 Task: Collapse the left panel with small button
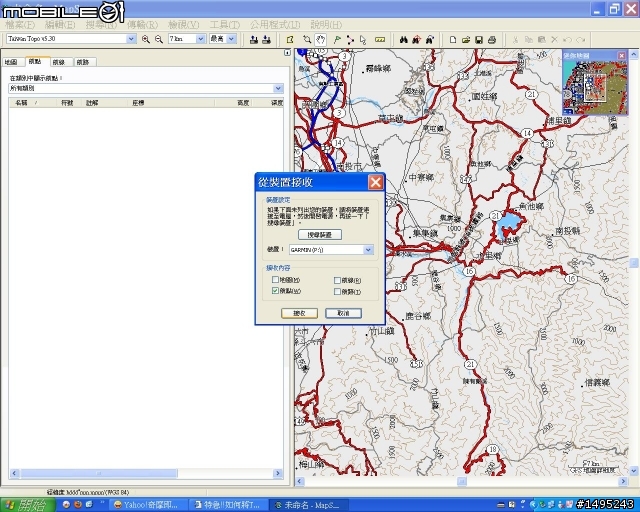pyautogui.click(x=287, y=53)
